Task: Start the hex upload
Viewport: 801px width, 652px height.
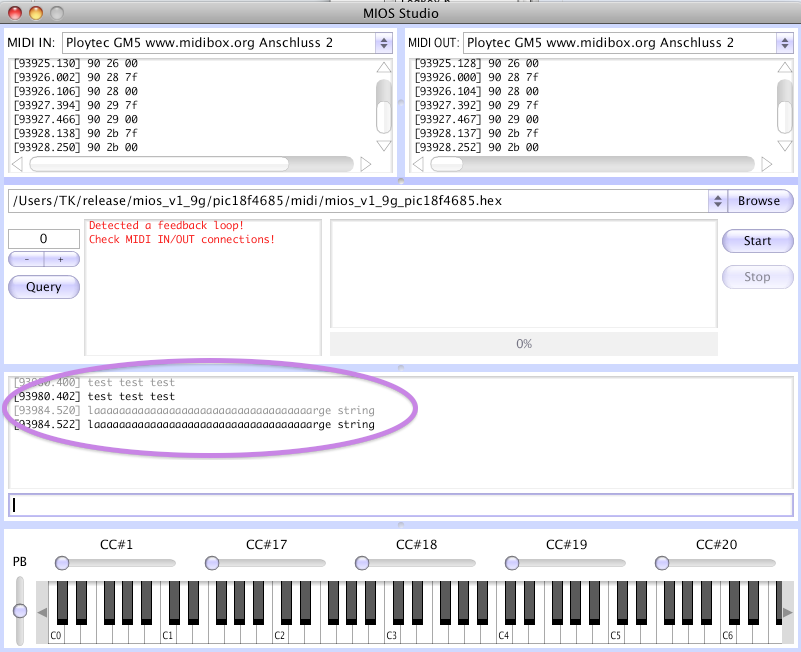Action: [758, 241]
